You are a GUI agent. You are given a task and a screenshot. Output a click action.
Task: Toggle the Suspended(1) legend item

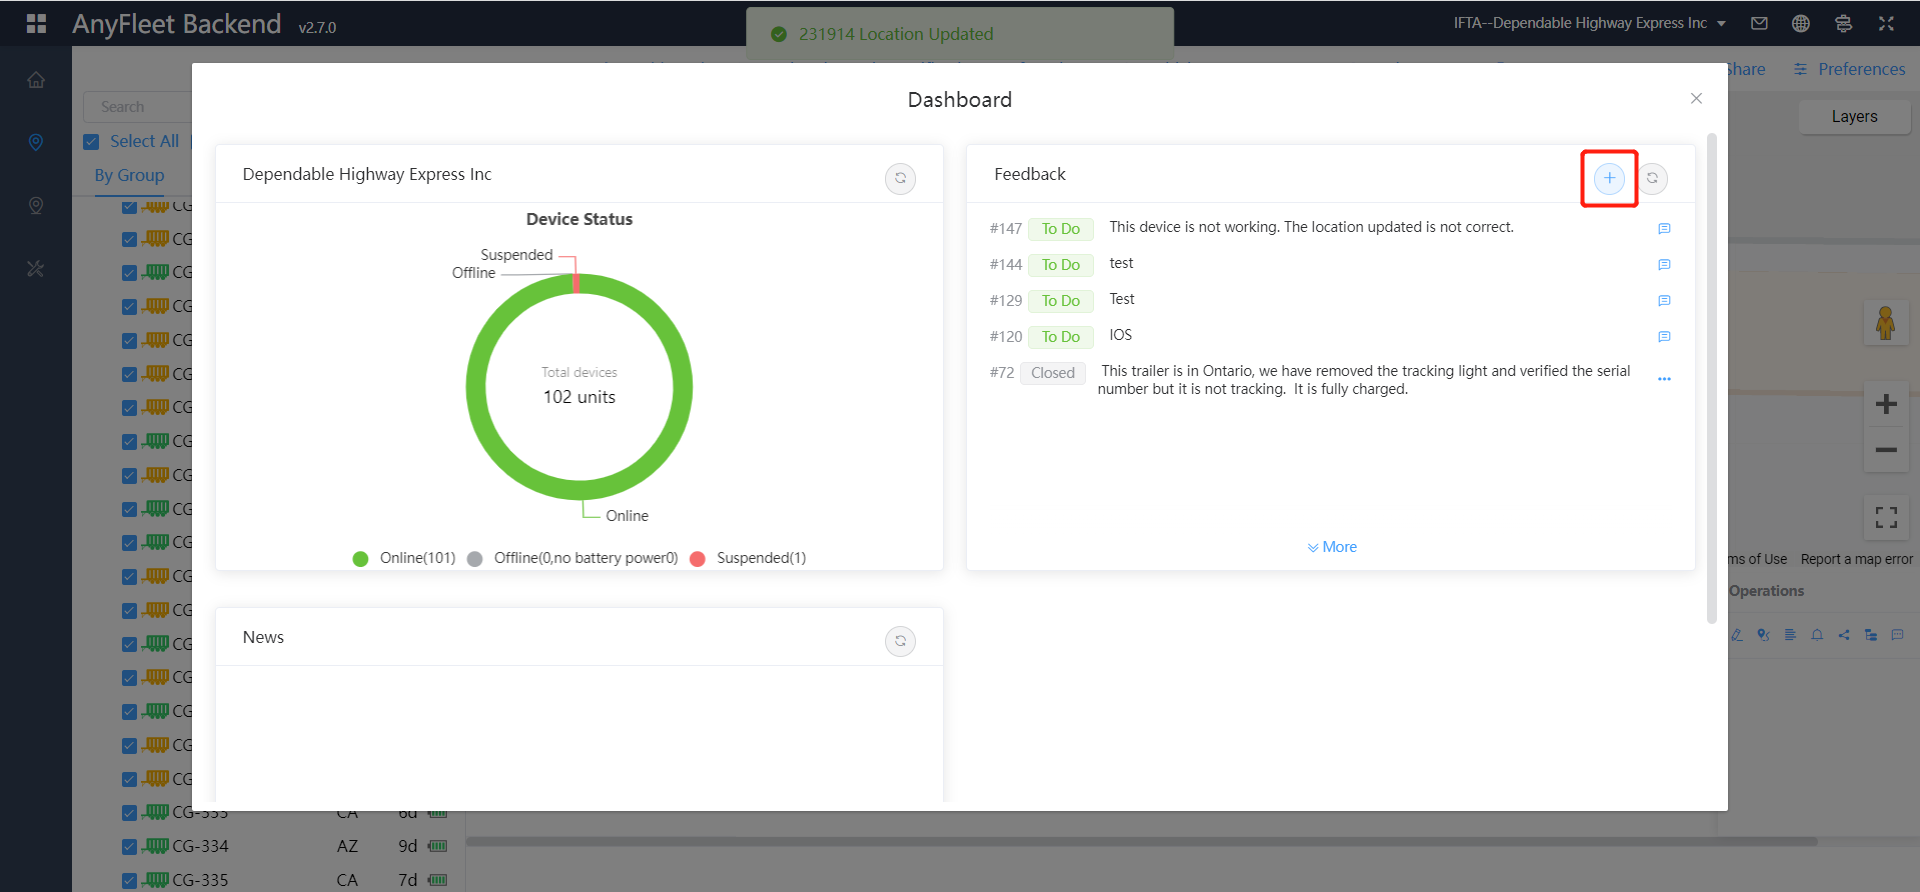click(748, 558)
